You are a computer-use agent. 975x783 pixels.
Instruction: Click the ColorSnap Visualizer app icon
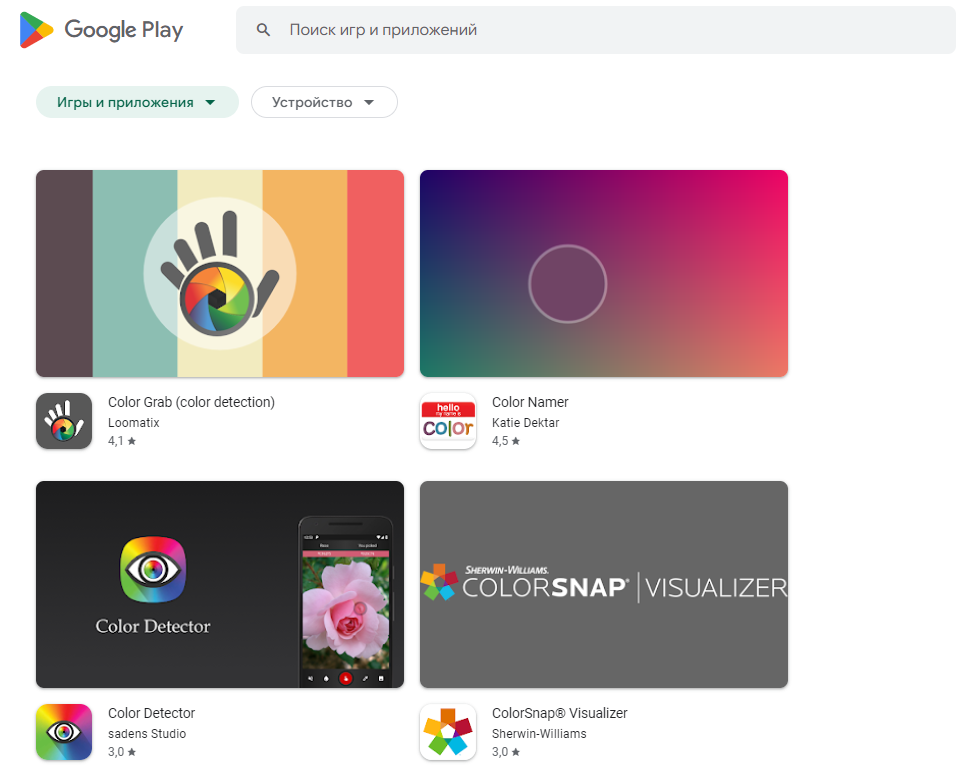point(447,731)
